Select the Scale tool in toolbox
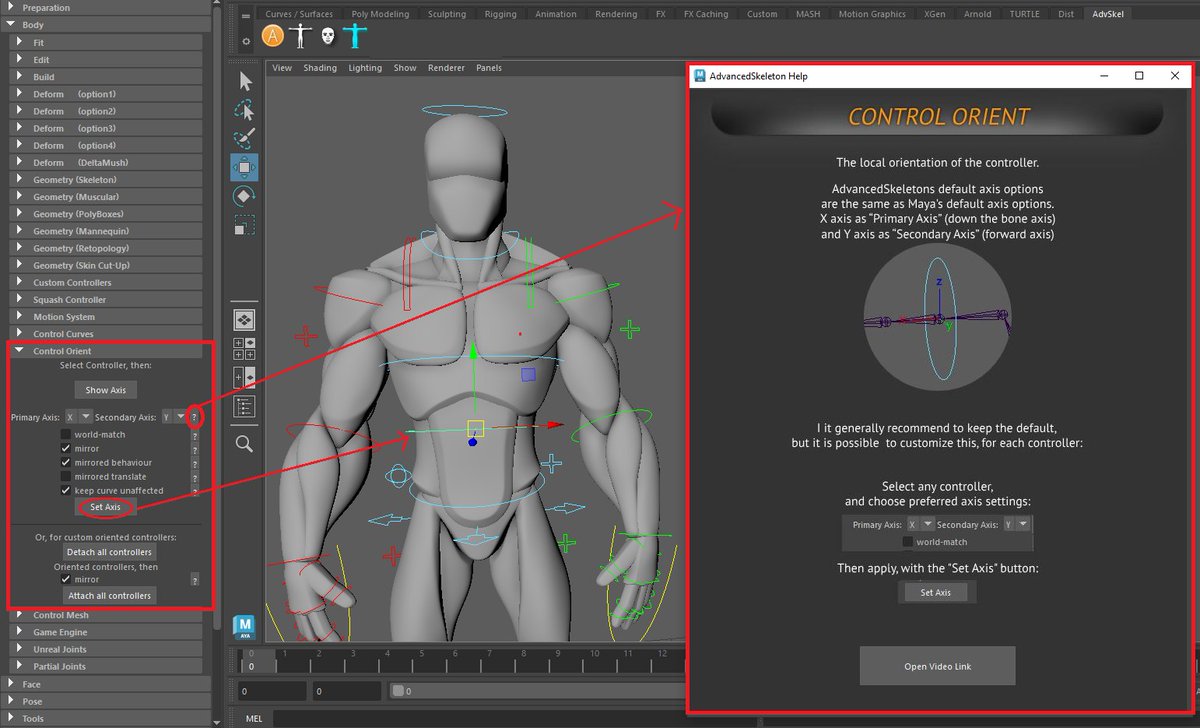 point(245,223)
